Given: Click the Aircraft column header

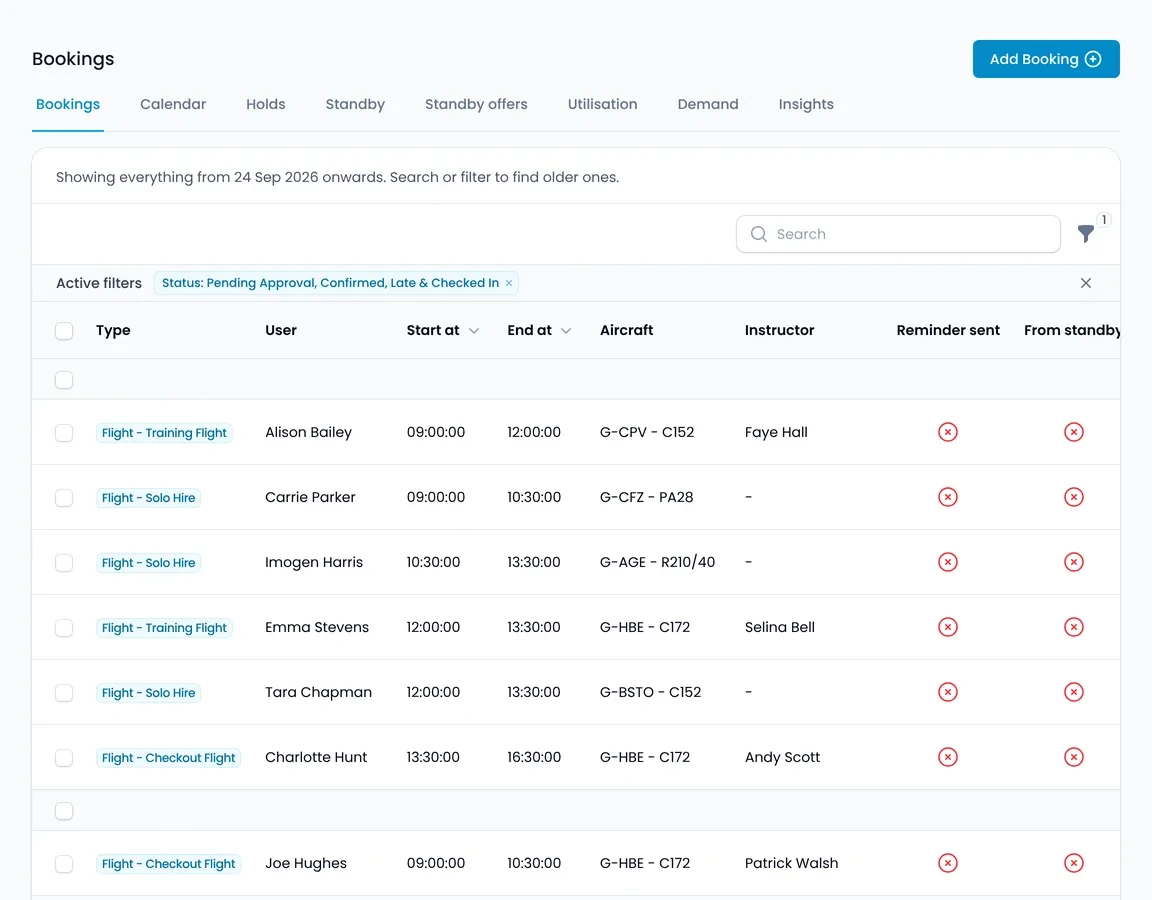Looking at the screenshot, I should 626,331.
